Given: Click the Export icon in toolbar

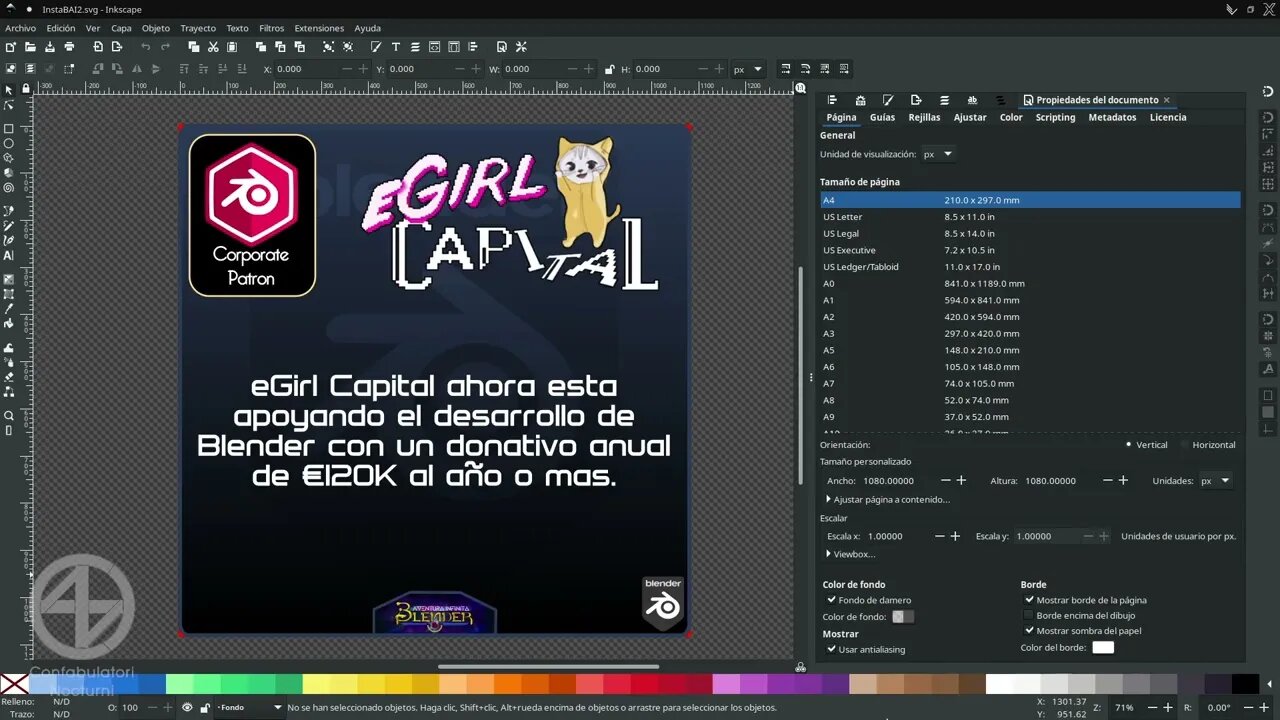Looking at the screenshot, I should (117, 47).
